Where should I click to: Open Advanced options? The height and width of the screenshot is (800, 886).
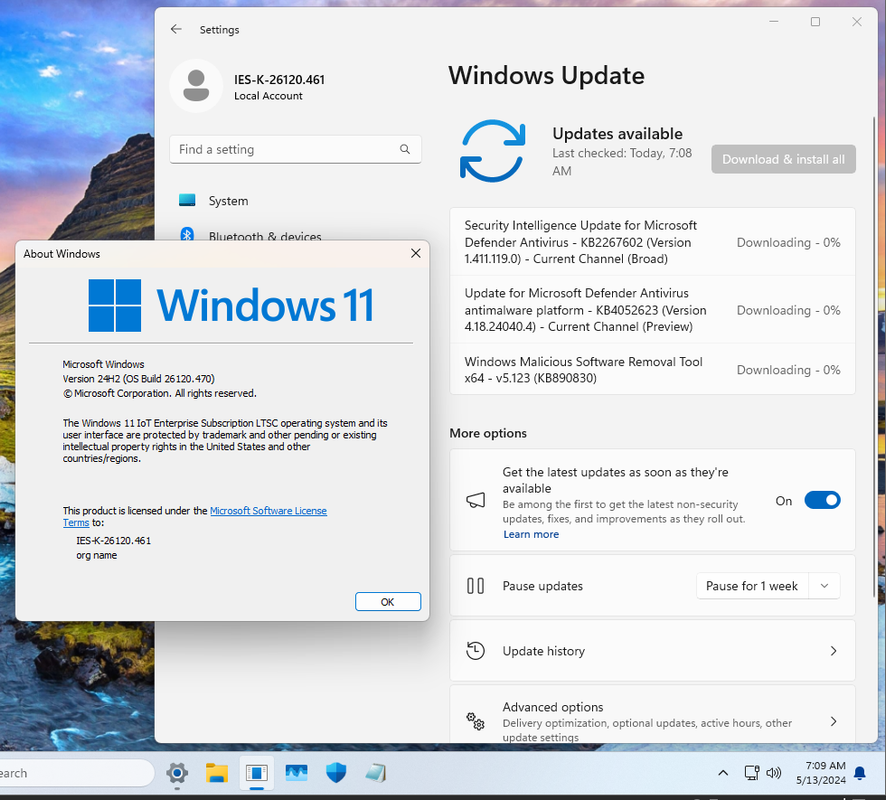652,715
